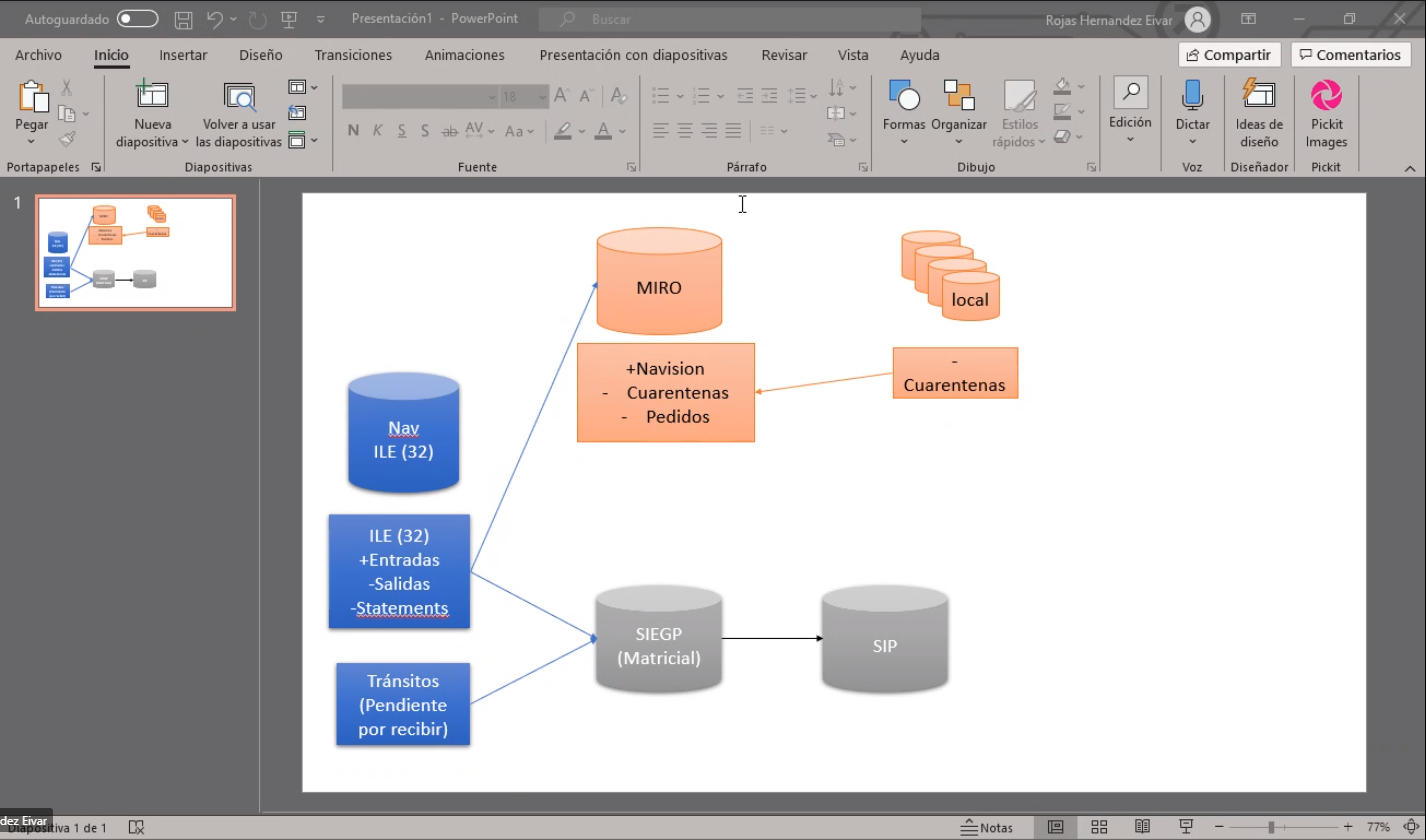Toggle the Autoguardado switch
This screenshot has width=1426, height=840.
pyautogui.click(x=137, y=19)
